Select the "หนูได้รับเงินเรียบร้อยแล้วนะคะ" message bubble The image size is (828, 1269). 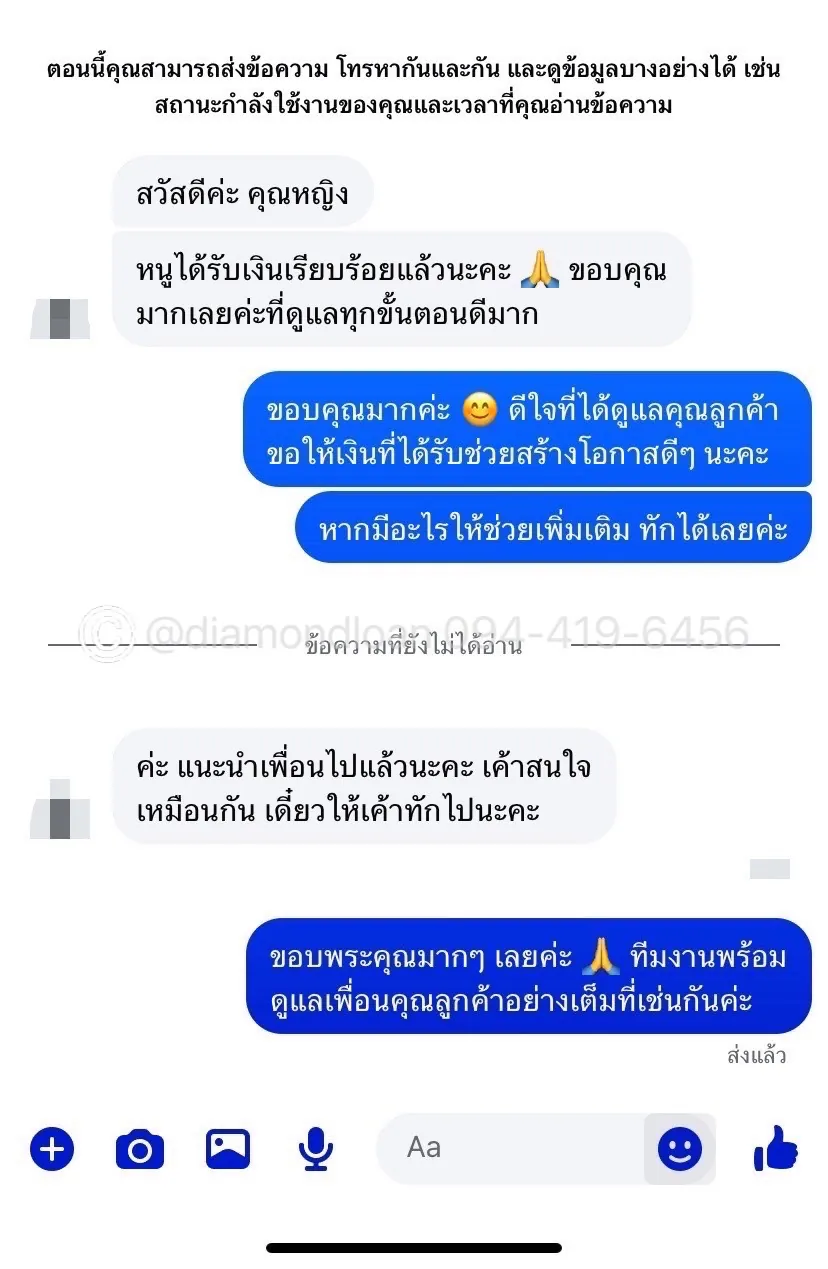402,289
